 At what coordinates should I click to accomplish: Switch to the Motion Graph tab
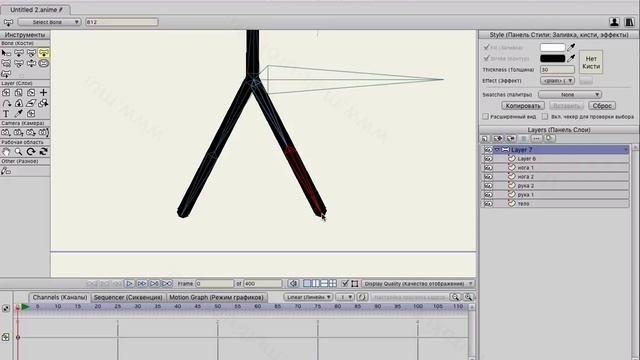pyautogui.click(x=216, y=297)
